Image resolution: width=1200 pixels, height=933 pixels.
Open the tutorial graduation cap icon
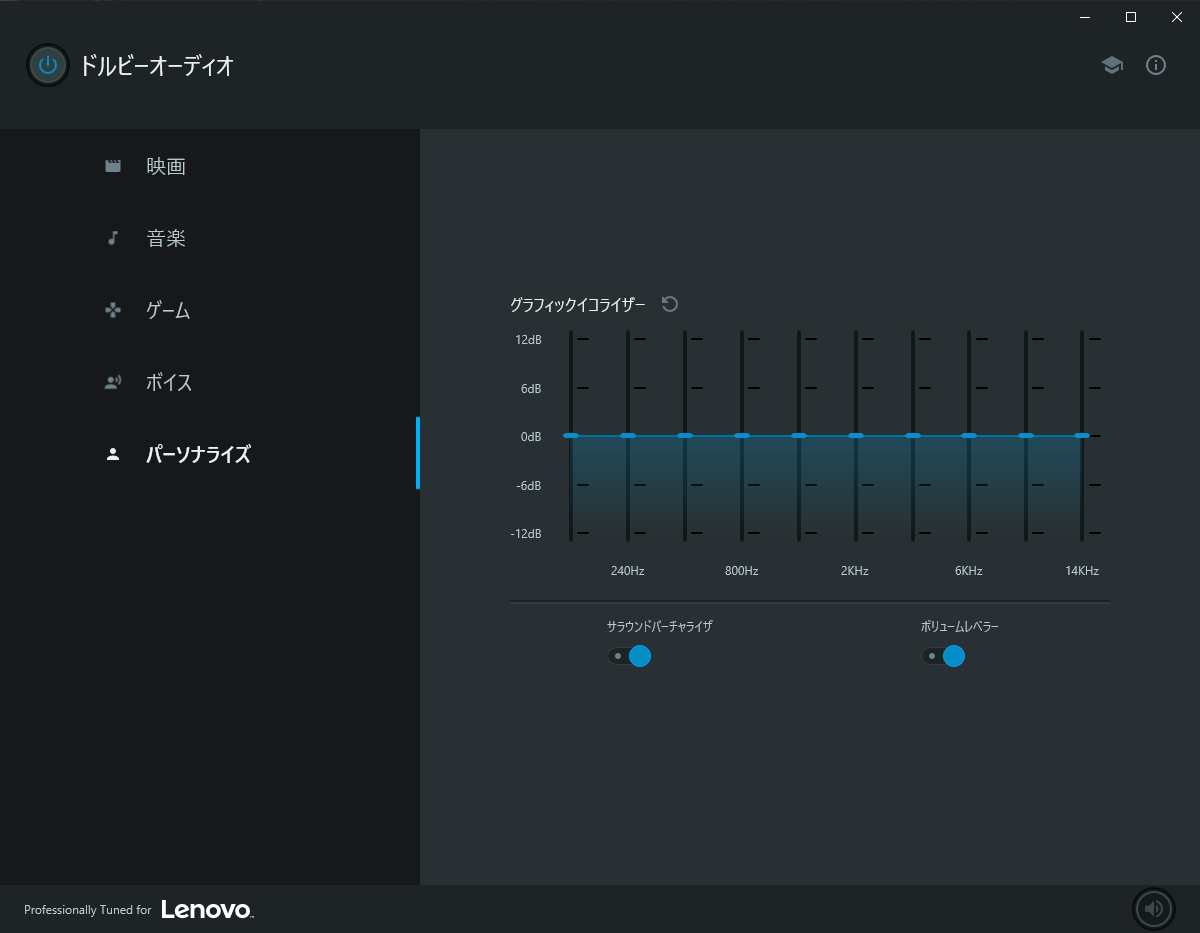pos(1112,66)
